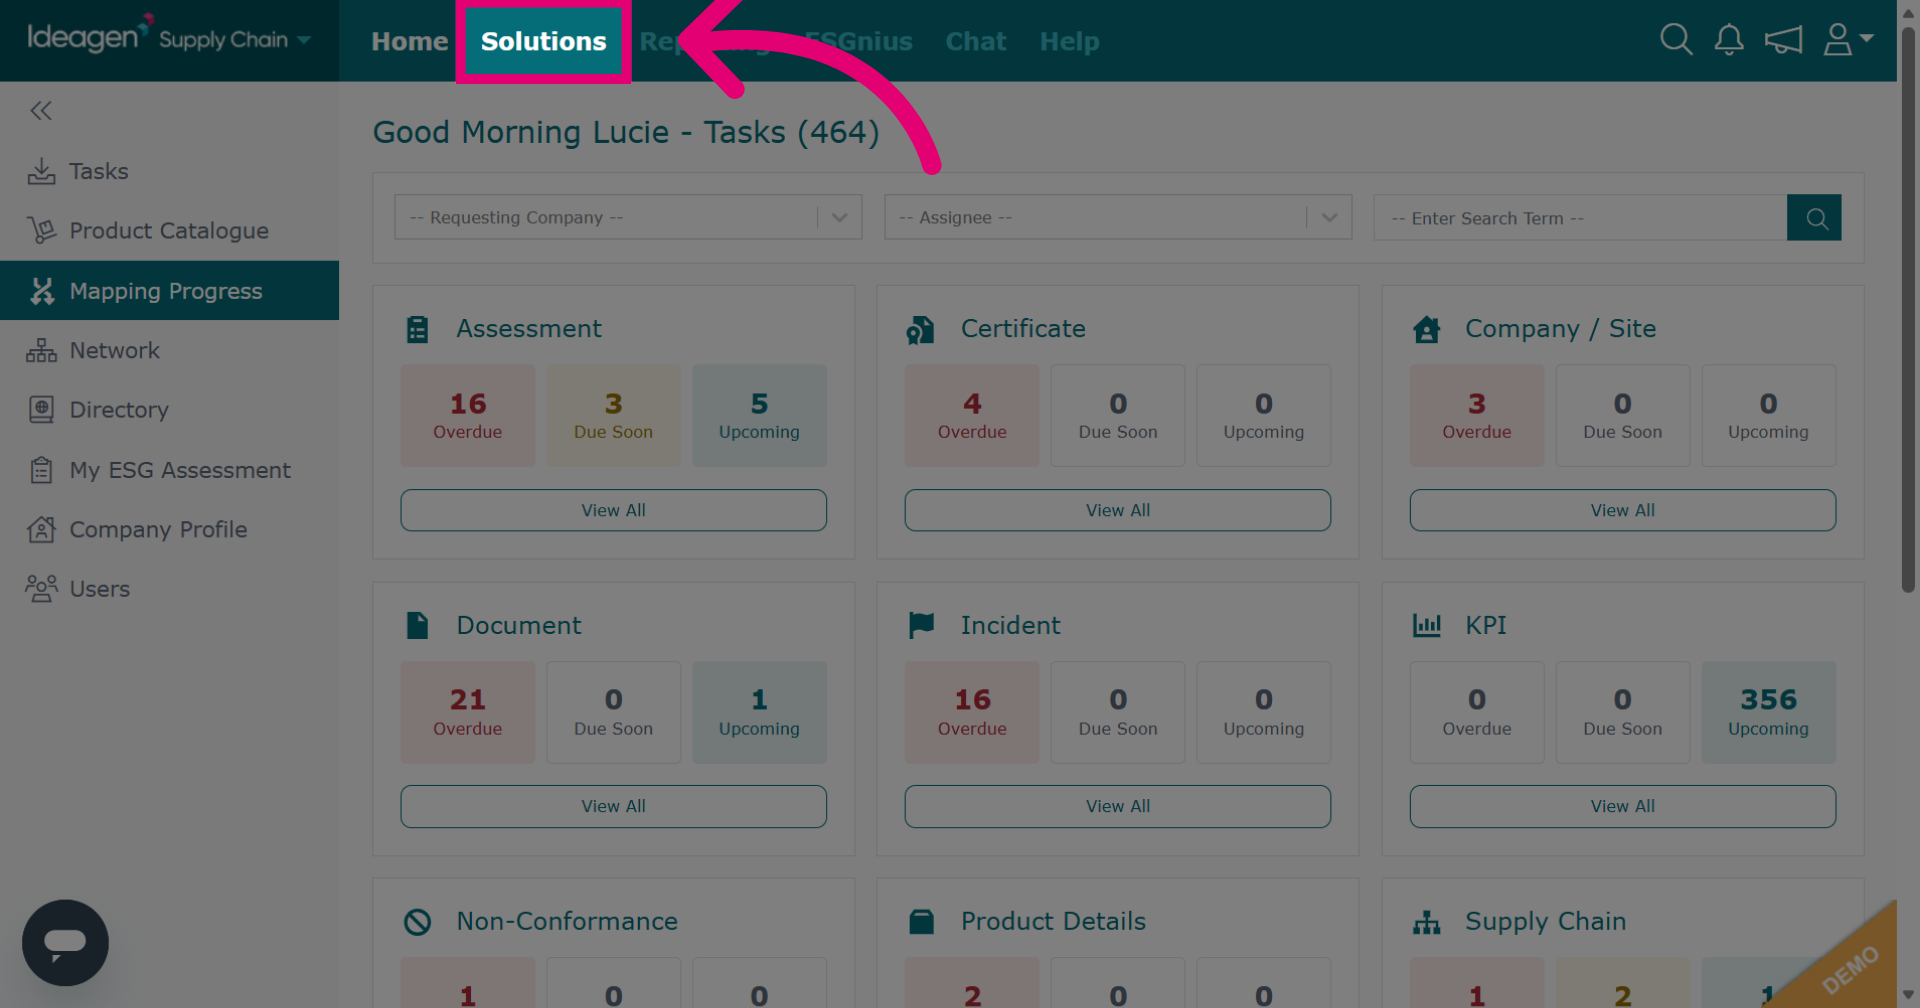The image size is (1920, 1008).
Task: Open 356 Upcoming KPI tile
Action: click(1768, 712)
